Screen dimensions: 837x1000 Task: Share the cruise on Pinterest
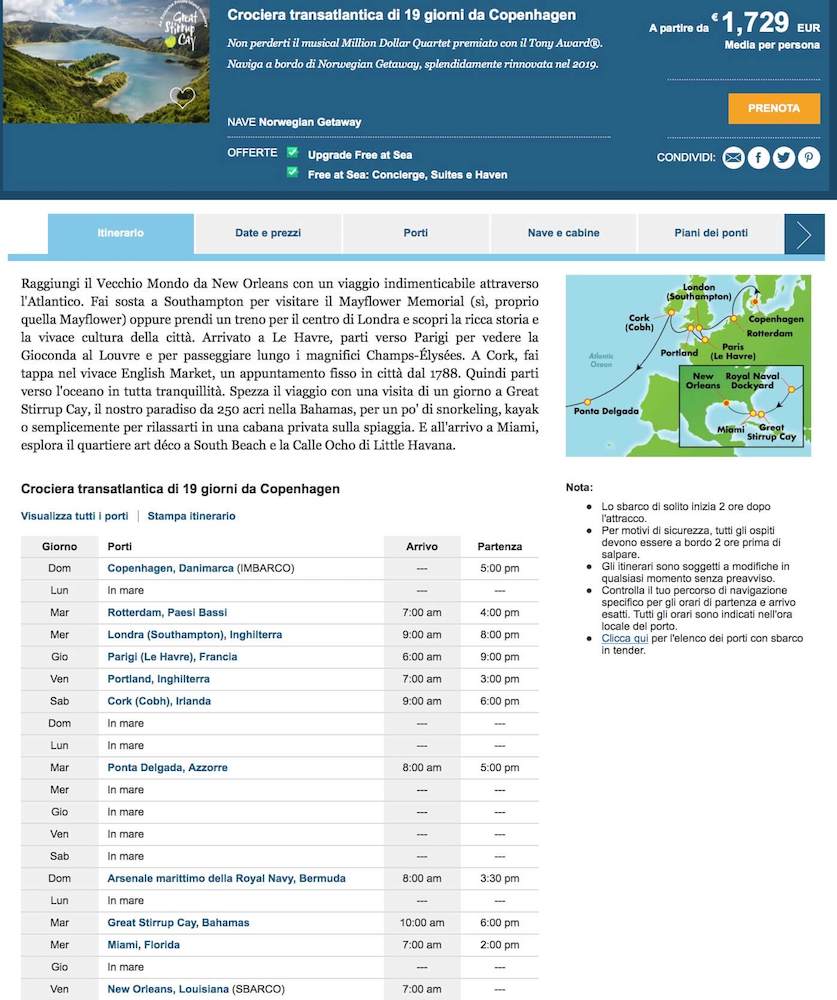(x=809, y=158)
